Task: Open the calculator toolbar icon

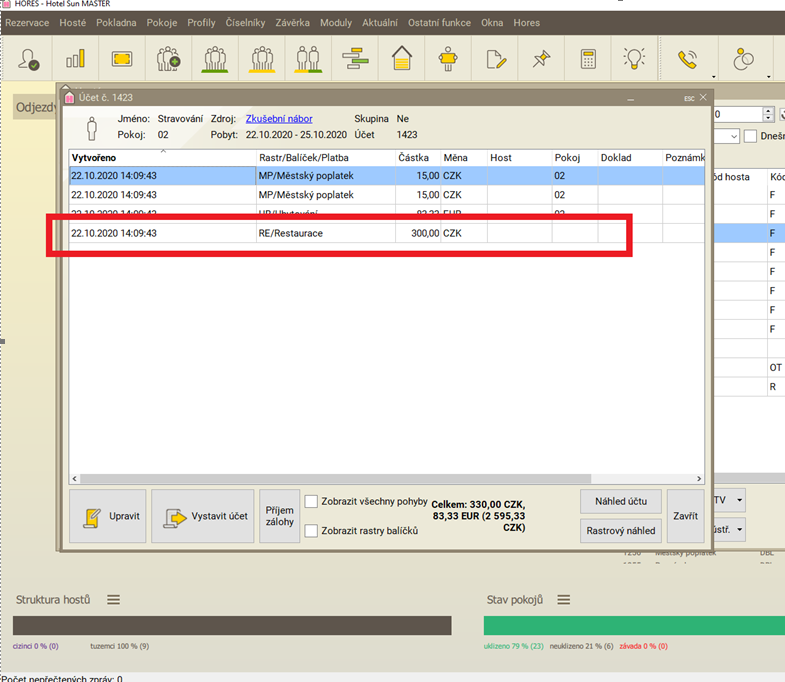Action: pyautogui.click(x=588, y=59)
